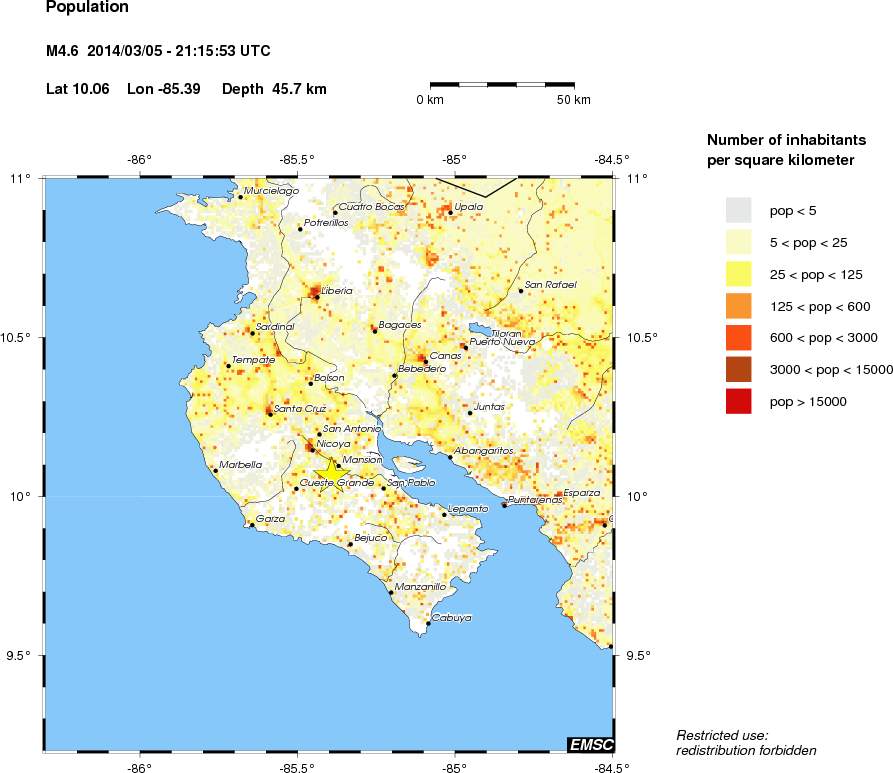893x773 pixels.
Task: Click the Esparza label
Action: tap(581, 493)
